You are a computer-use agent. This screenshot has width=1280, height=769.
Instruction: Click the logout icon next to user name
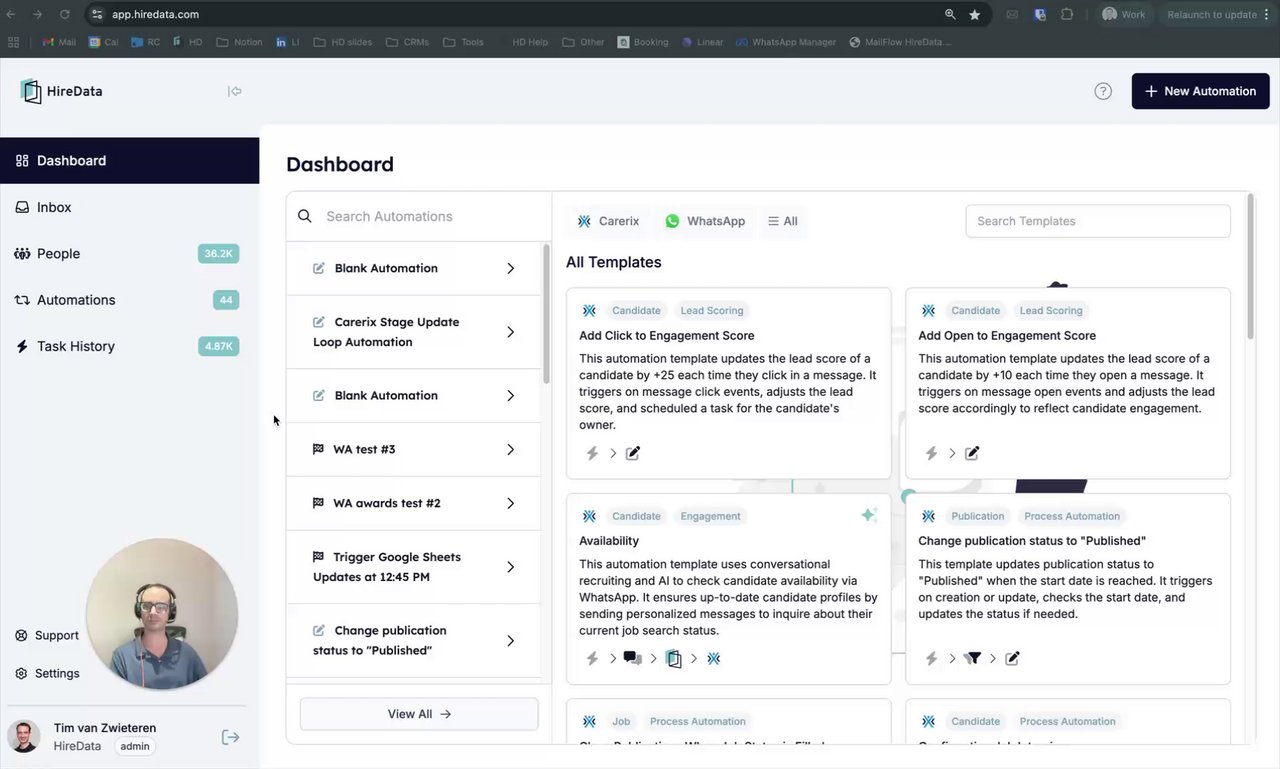[230, 737]
